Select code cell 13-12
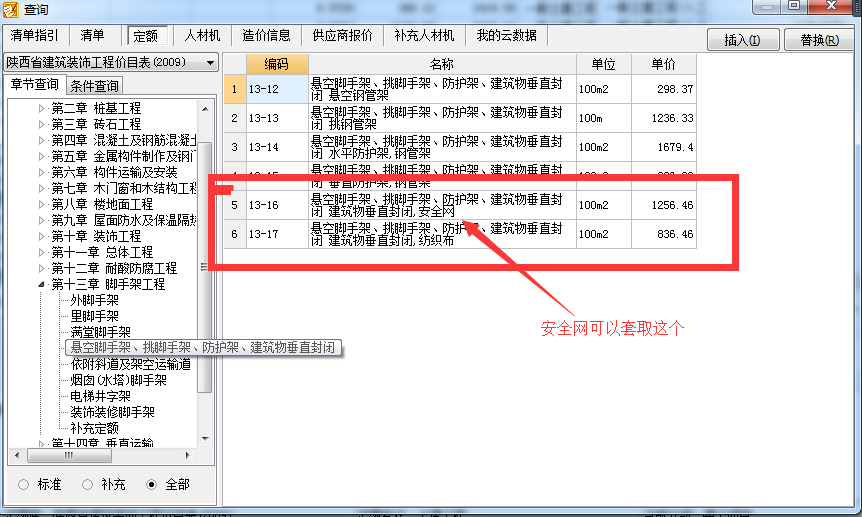 pos(277,89)
